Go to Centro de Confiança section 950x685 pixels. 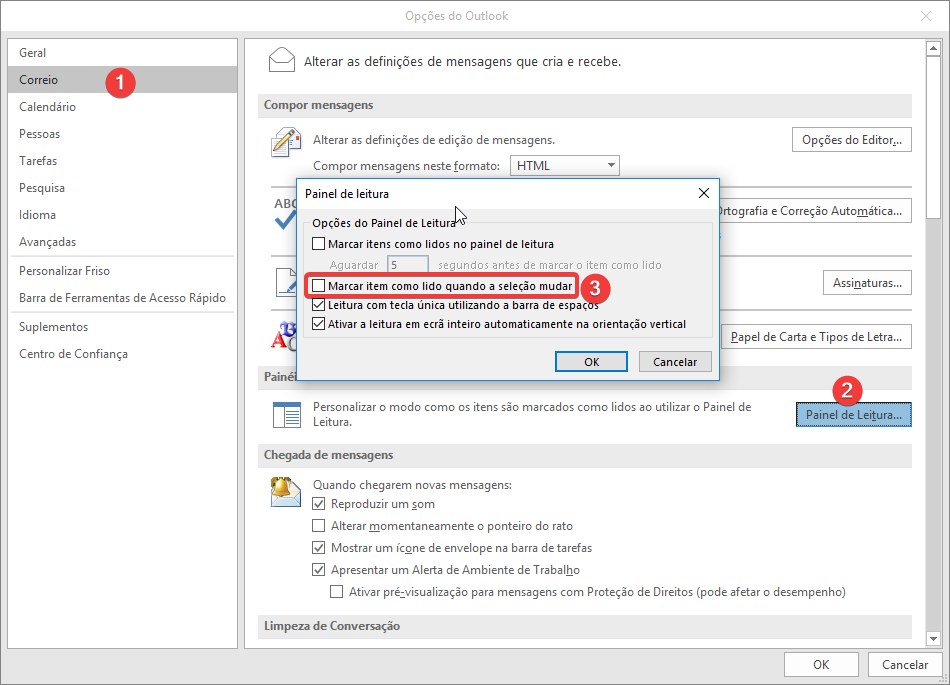tap(73, 354)
